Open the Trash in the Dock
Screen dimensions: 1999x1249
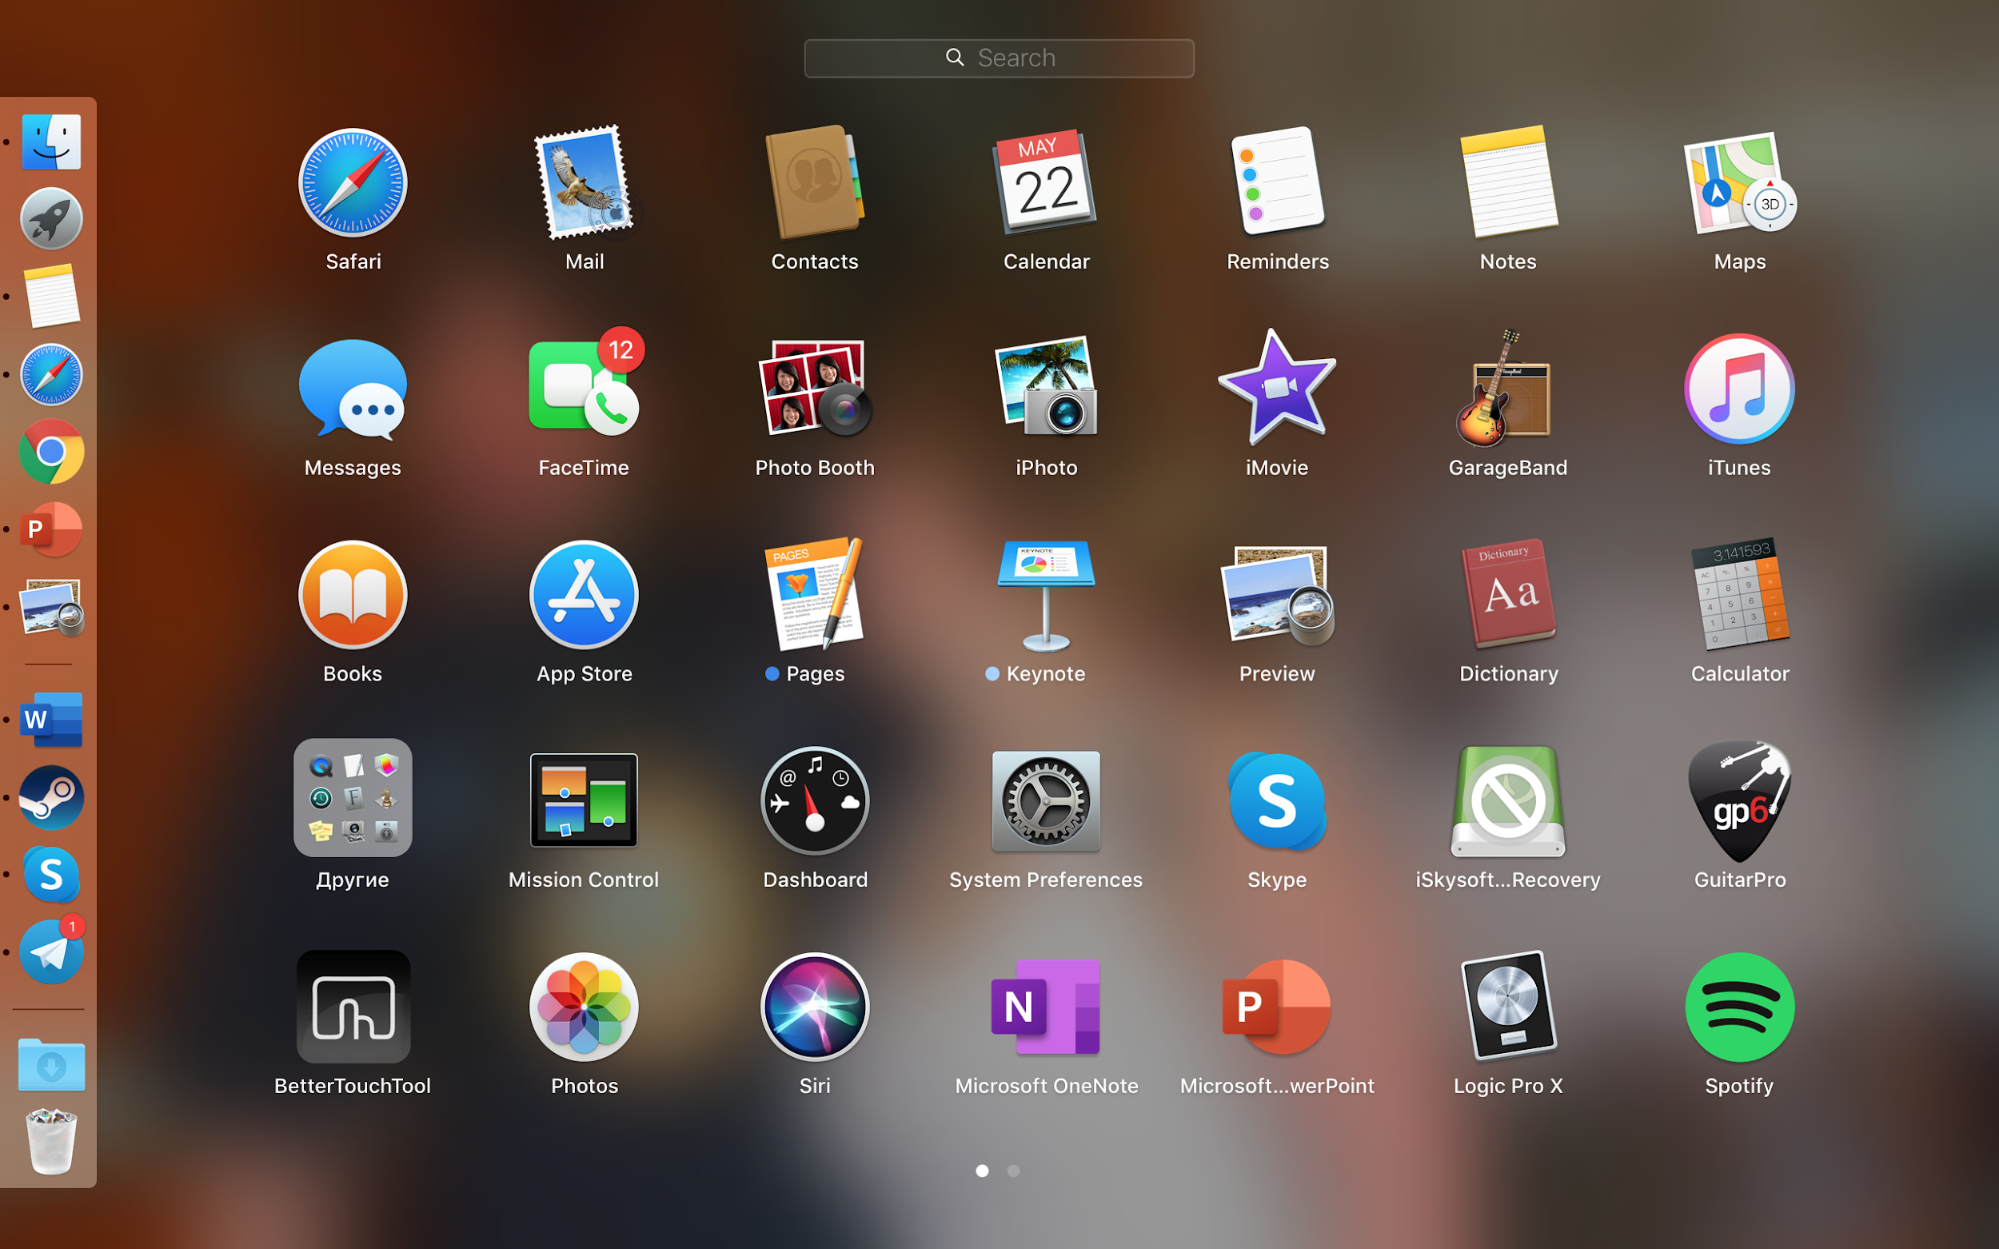pos(51,1141)
